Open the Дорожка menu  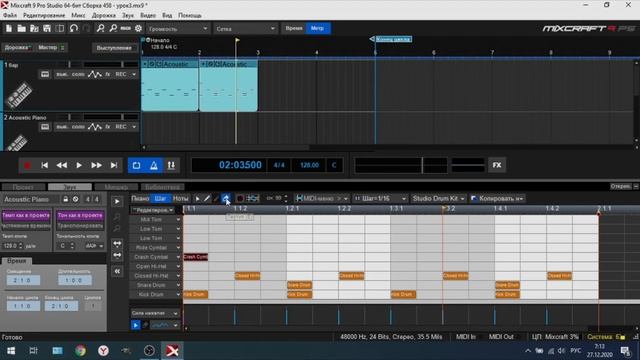pos(104,15)
